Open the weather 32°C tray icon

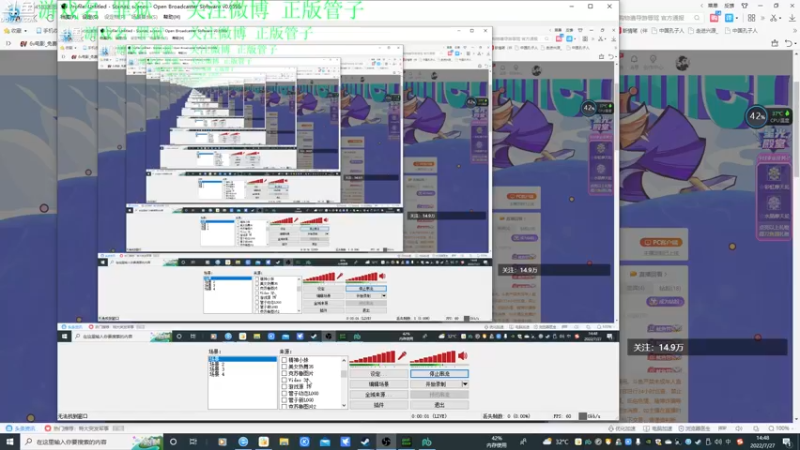tap(556, 441)
